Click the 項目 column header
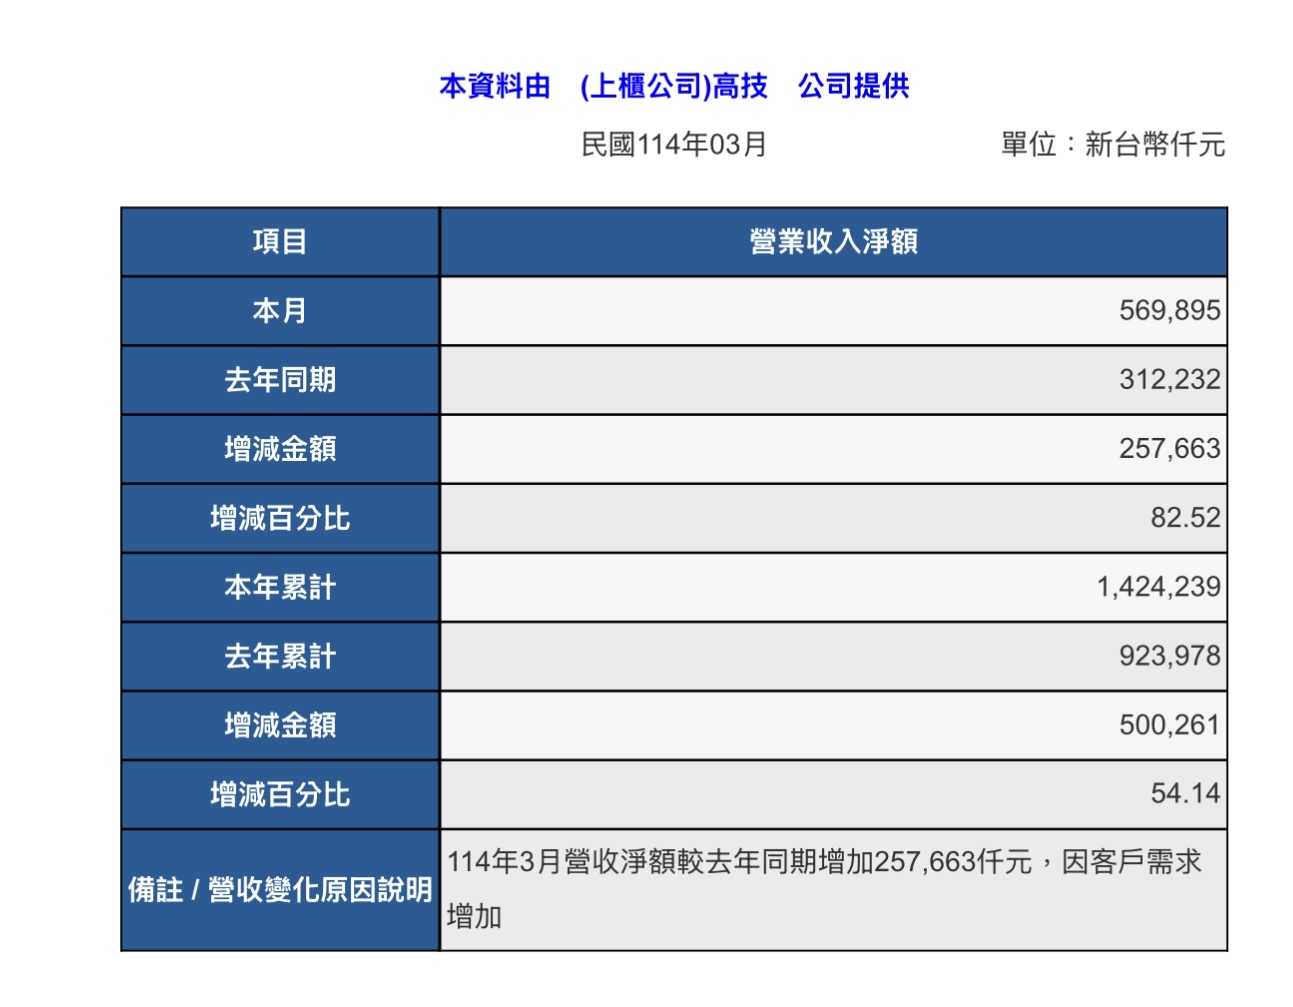This screenshot has height=1007, width=1293. pos(280,242)
